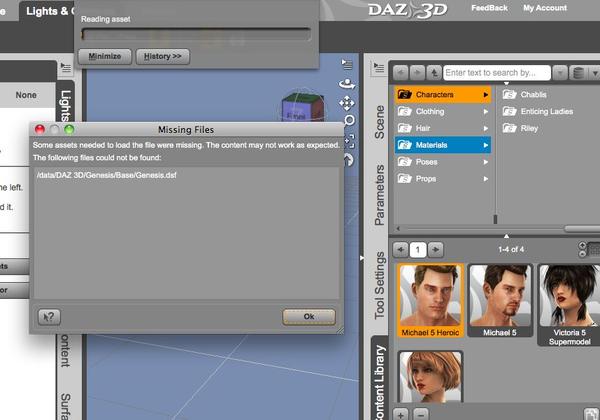
Task: Open the Tool Settings side tab
Action: [379, 285]
